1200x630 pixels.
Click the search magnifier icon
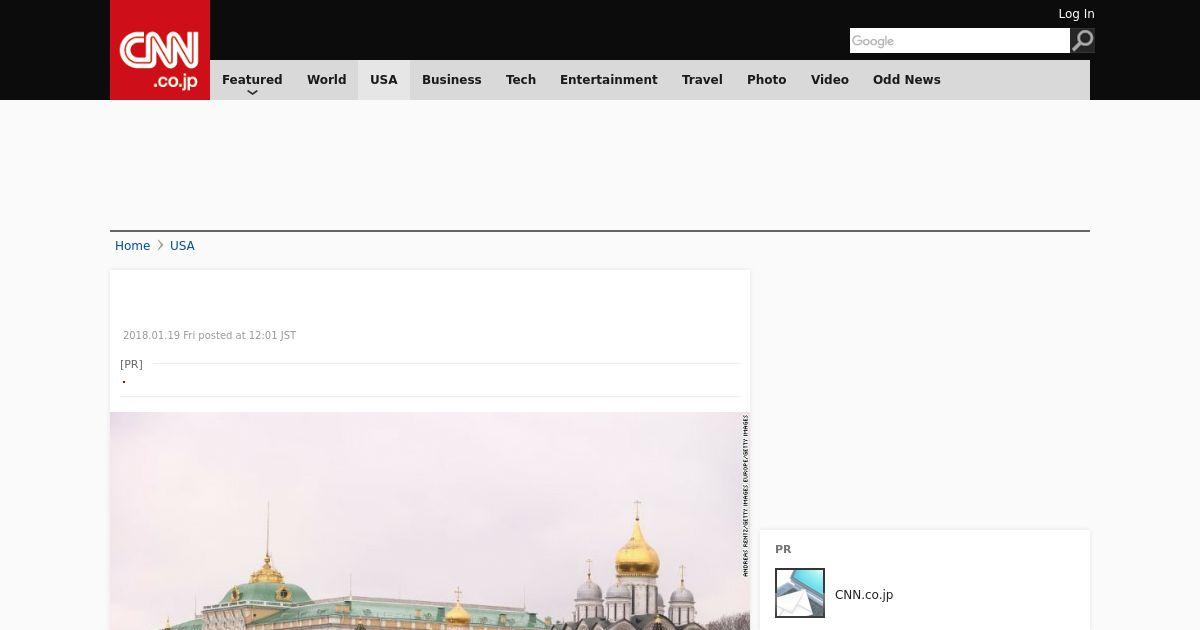[1083, 40]
